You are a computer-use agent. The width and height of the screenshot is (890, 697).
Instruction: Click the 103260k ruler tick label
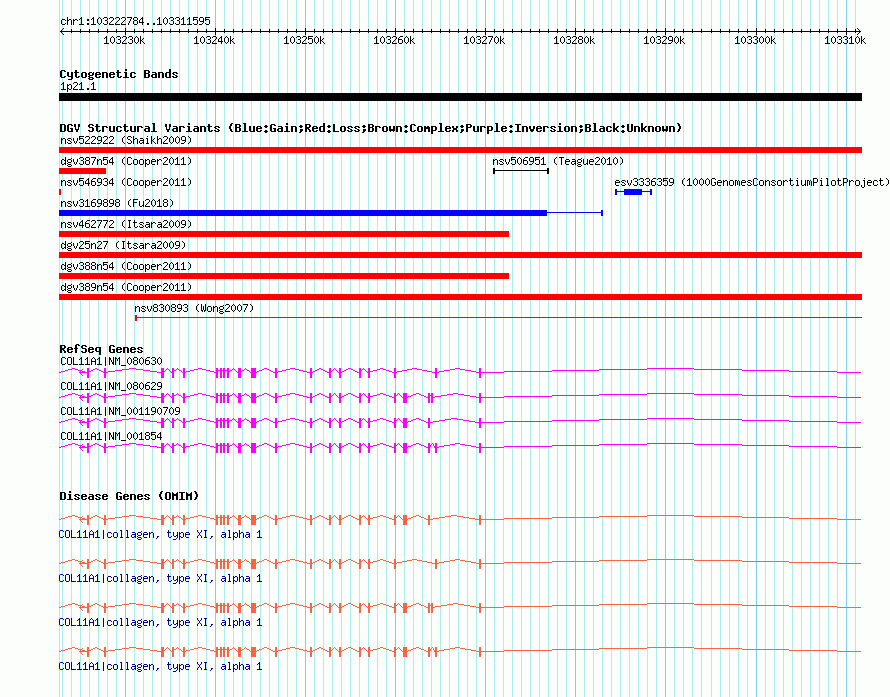394,40
